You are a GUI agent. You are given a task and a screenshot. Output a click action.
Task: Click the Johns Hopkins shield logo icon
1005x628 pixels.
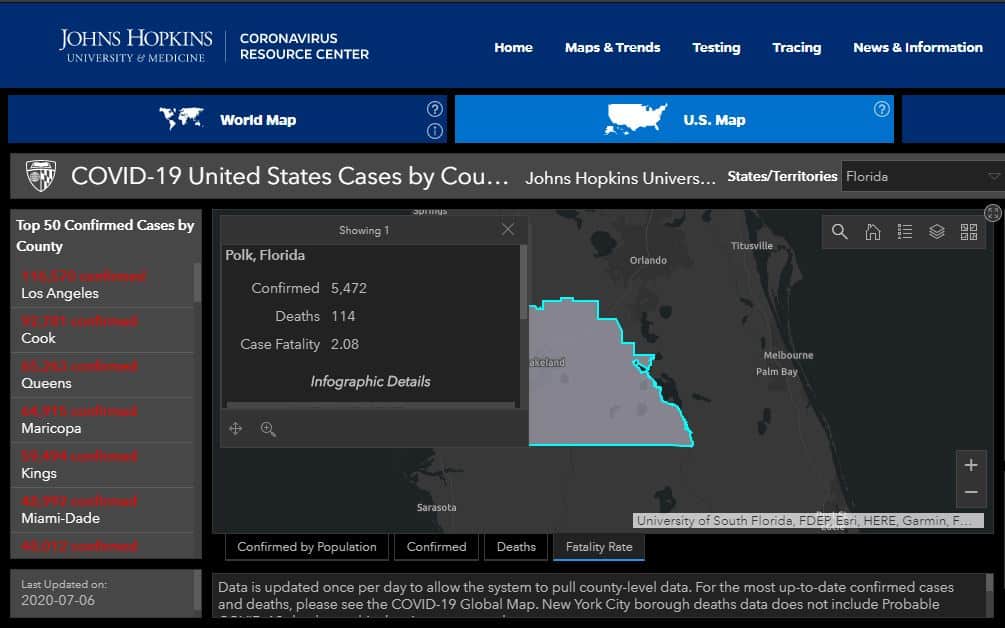point(40,176)
